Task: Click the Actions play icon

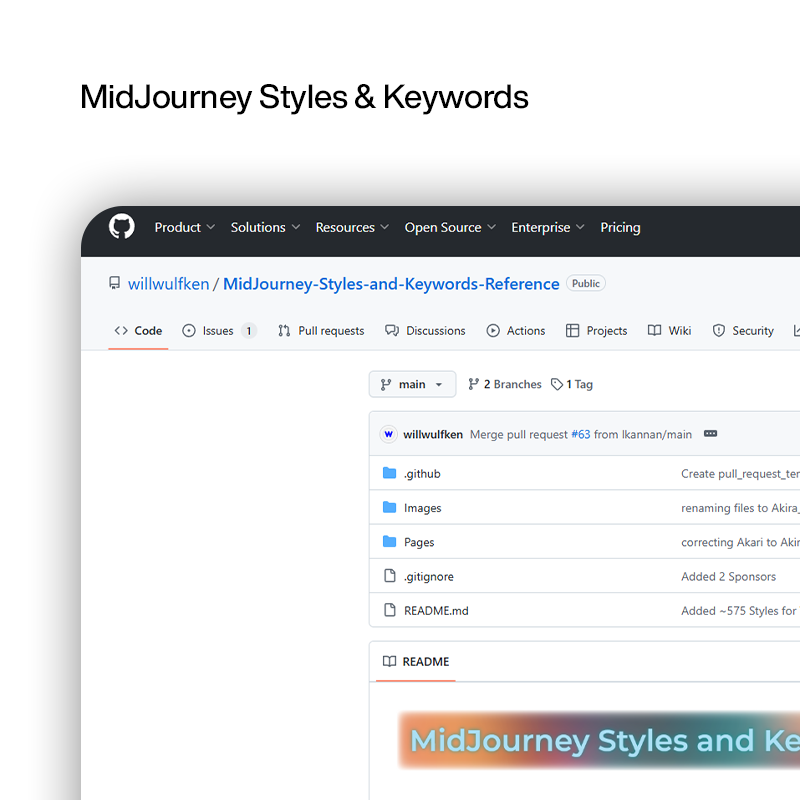Action: click(x=493, y=331)
